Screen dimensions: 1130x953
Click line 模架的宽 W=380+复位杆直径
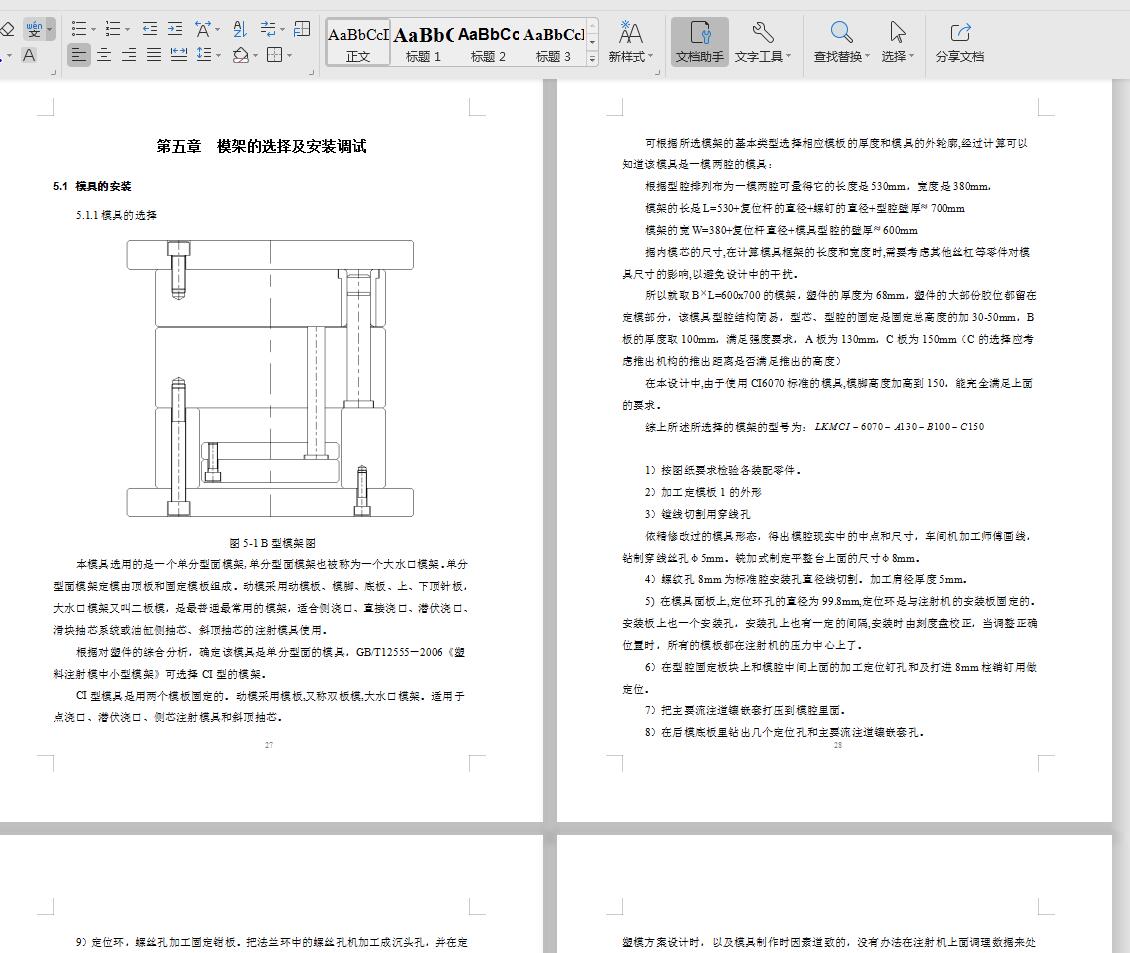(781, 230)
